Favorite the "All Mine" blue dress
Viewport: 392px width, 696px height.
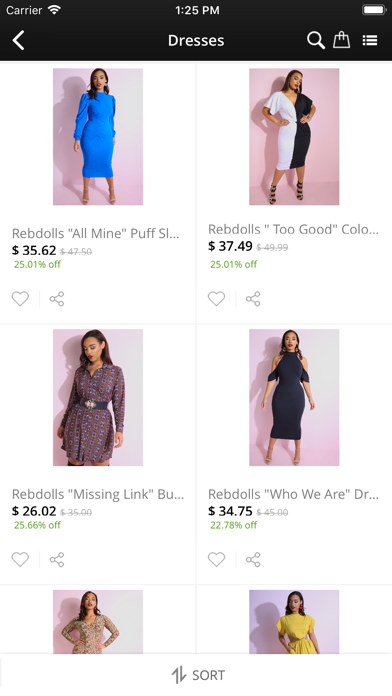20,299
